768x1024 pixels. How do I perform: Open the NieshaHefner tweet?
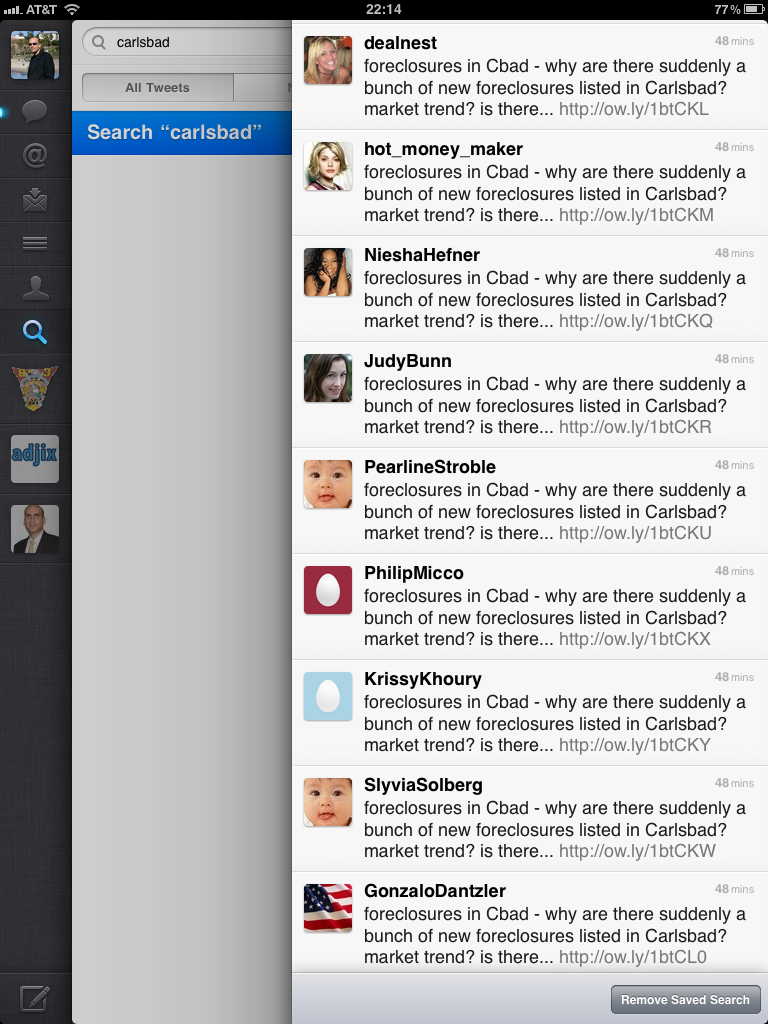pyautogui.click(x=530, y=289)
